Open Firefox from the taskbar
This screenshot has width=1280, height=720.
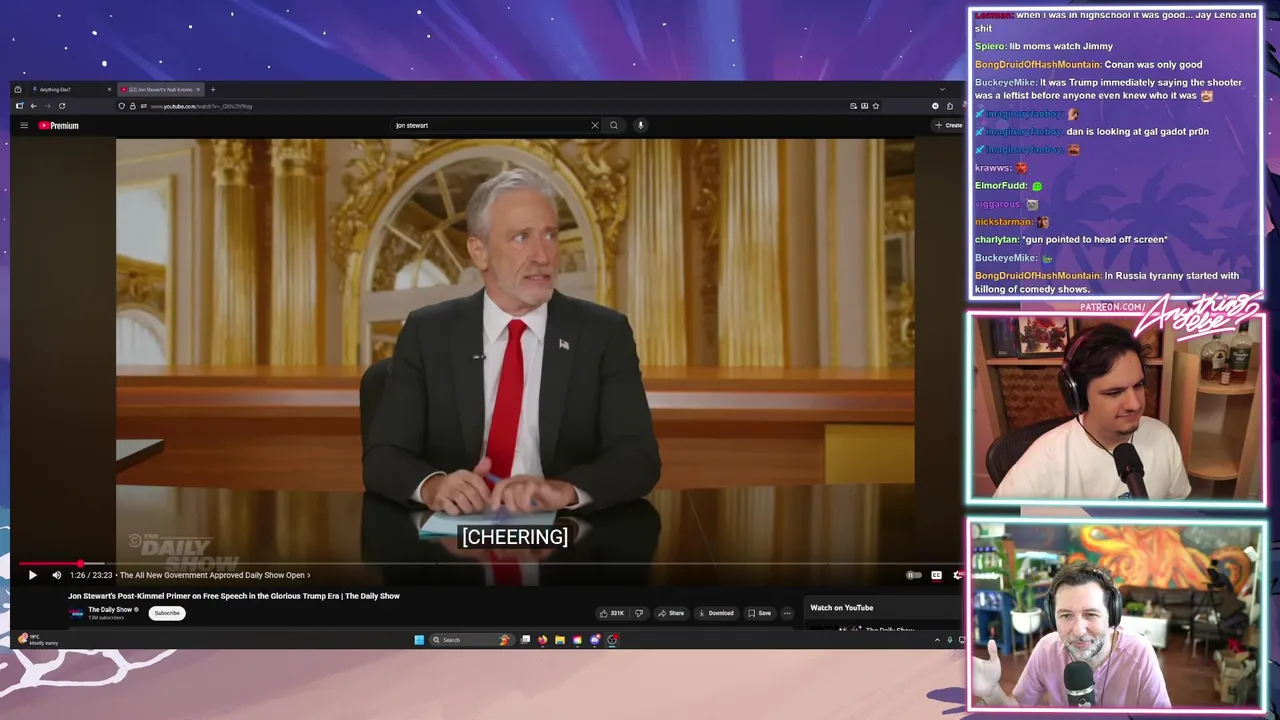click(x=542, y=640)
